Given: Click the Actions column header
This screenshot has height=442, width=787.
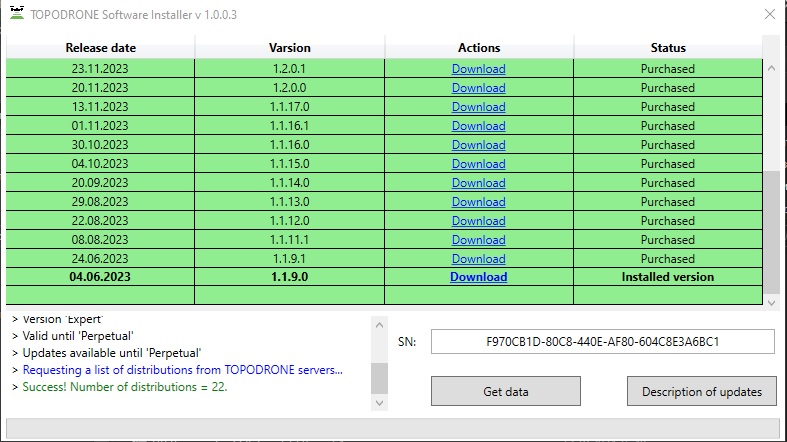Looking at the screenshot, I should click(x=479, y=48).
